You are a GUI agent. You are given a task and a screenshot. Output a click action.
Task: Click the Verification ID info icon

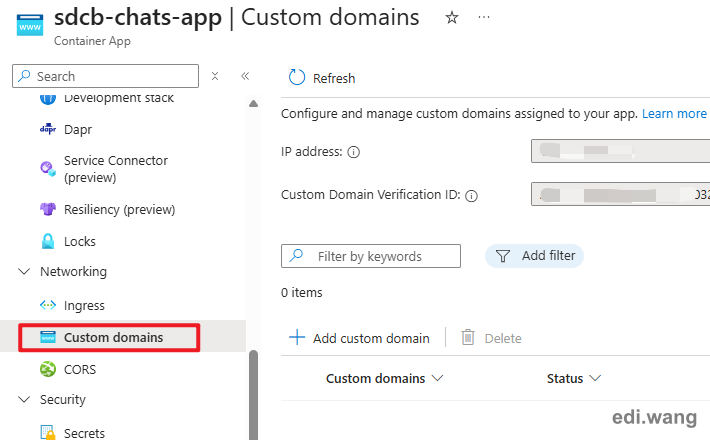pyautogui.click(x=471, y=196)
